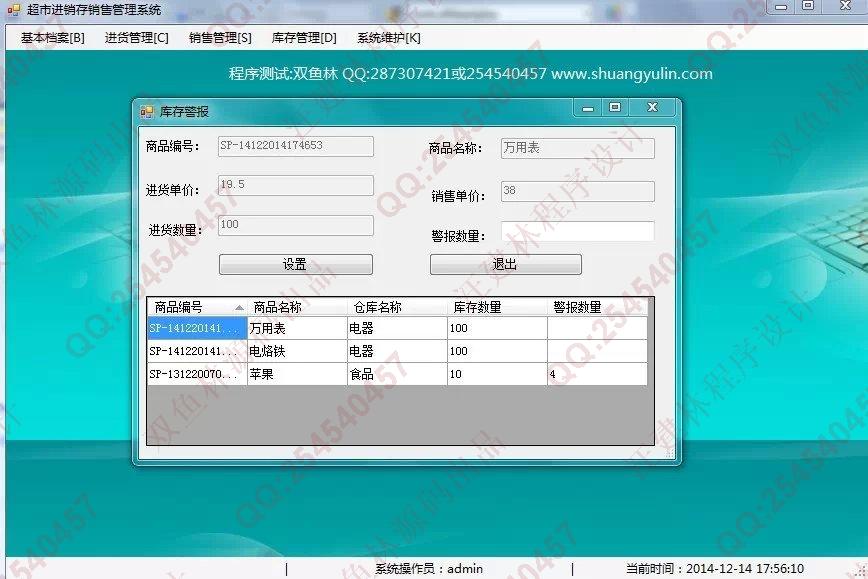The height and width of the screenshot is (579, 868).
Task: Click the alarm quantity 4 cell
Action: tap(597, 374)
